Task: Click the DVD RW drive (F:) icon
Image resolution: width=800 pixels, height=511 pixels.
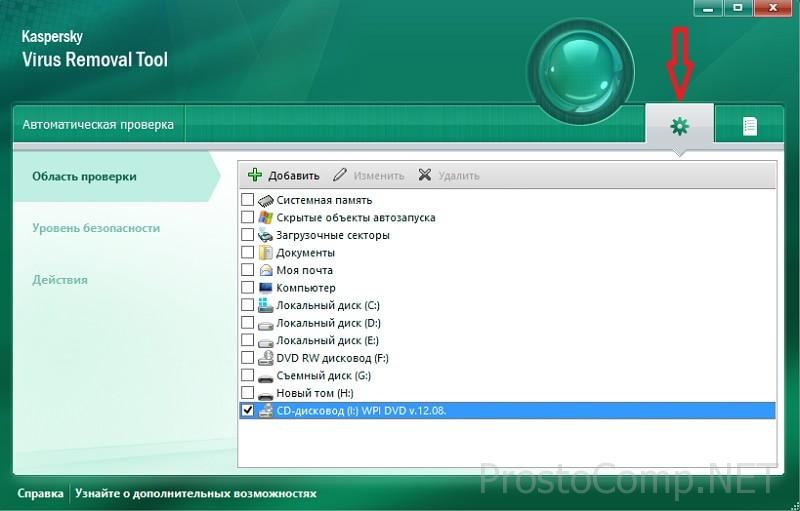Action: (x=266, y=358)
